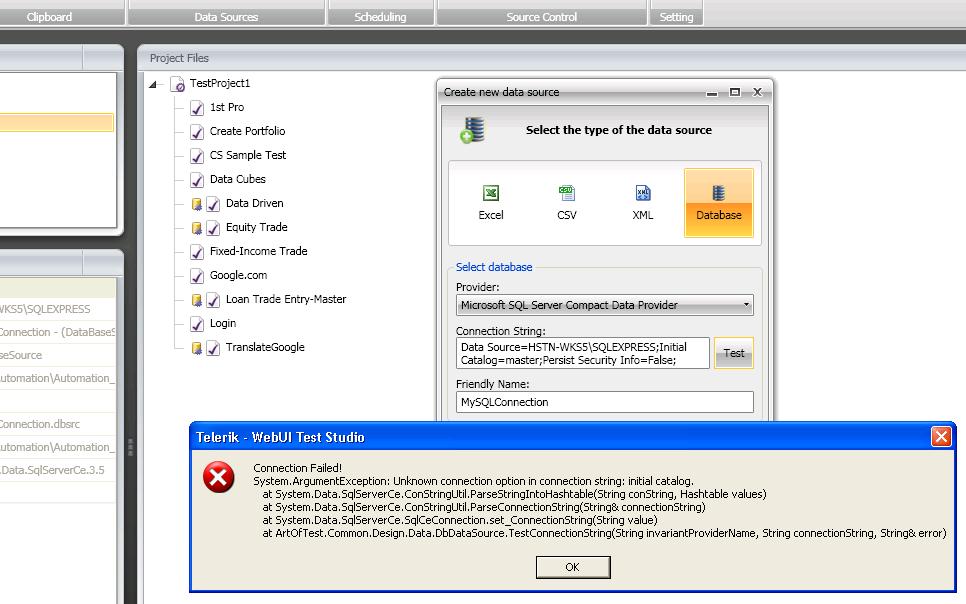Open the Scheduling ribbon group
Screen dimensions: 966x604
[x=380, y=17]
